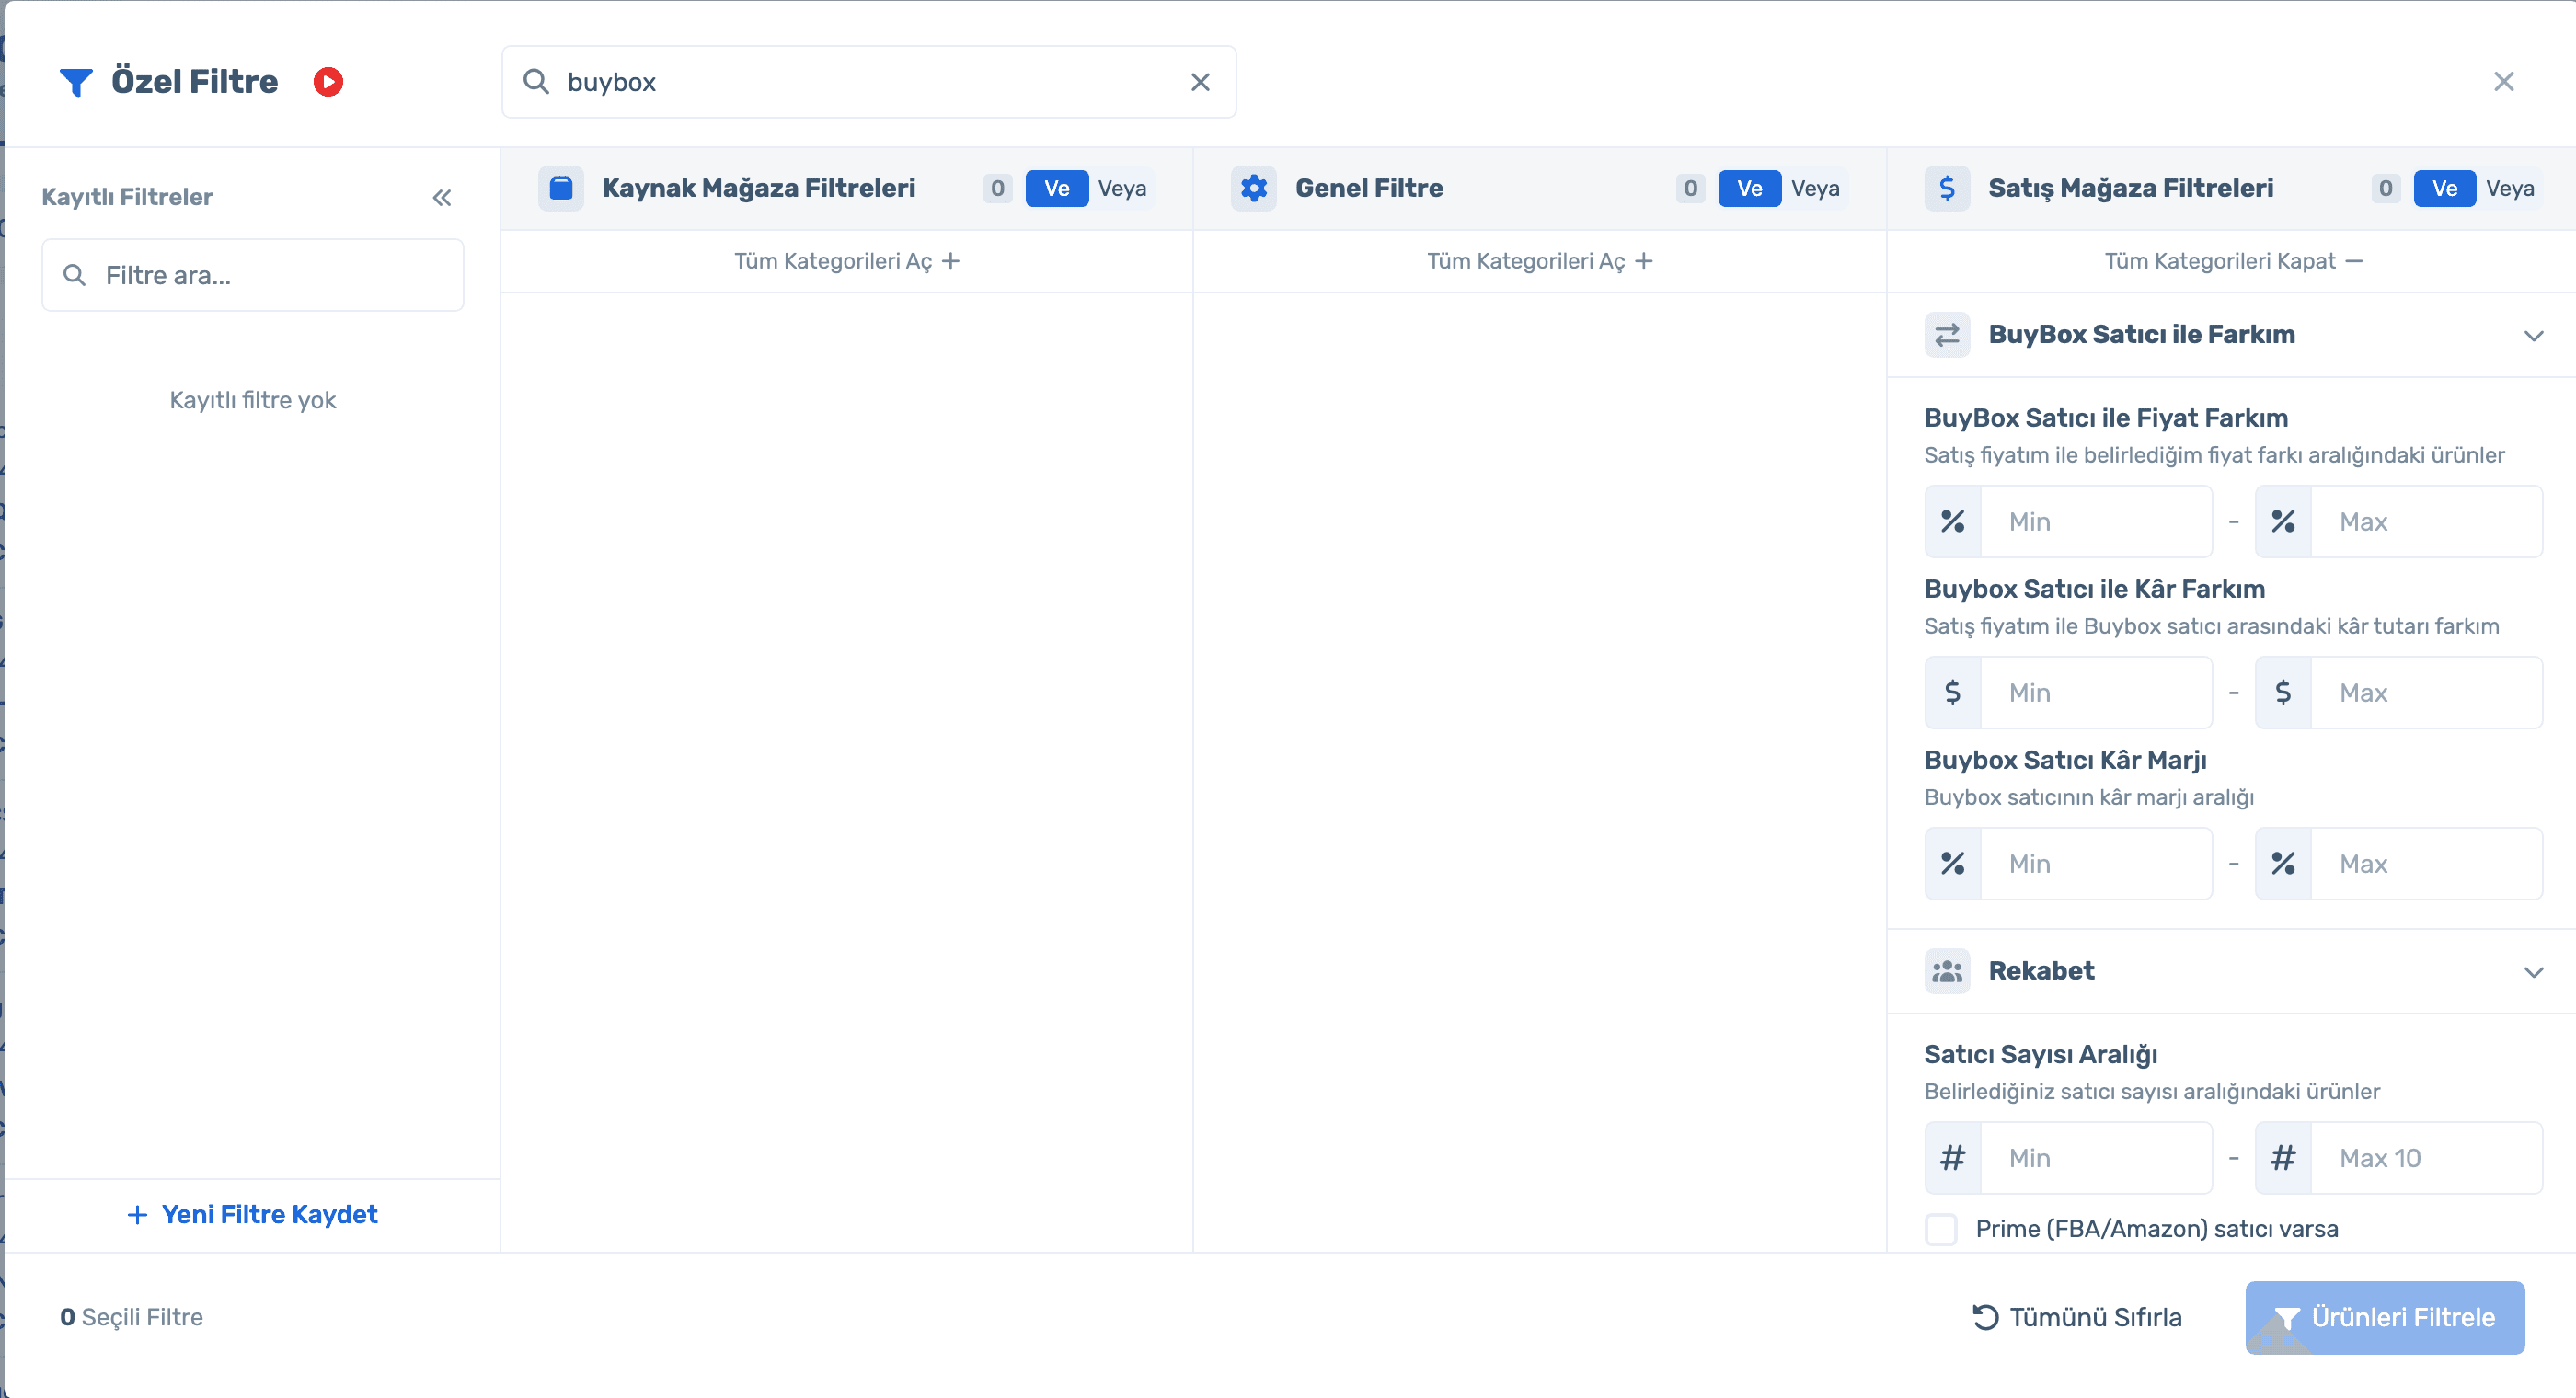Click Yeni Filtre Kaydet

click(252, 1214)
